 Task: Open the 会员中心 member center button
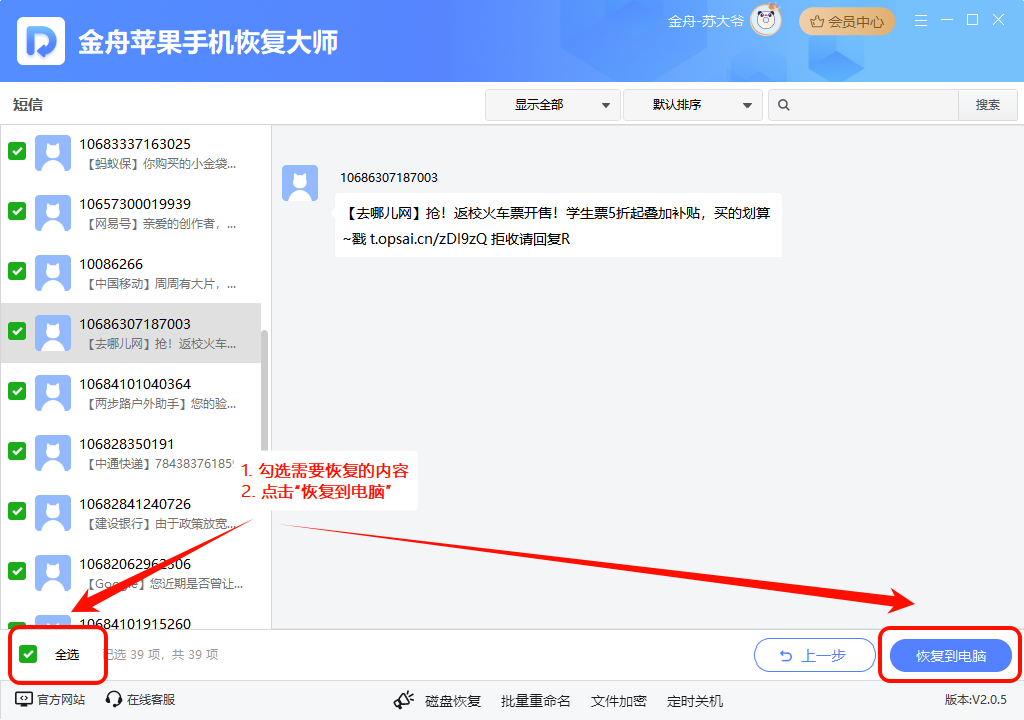[847, 22]
